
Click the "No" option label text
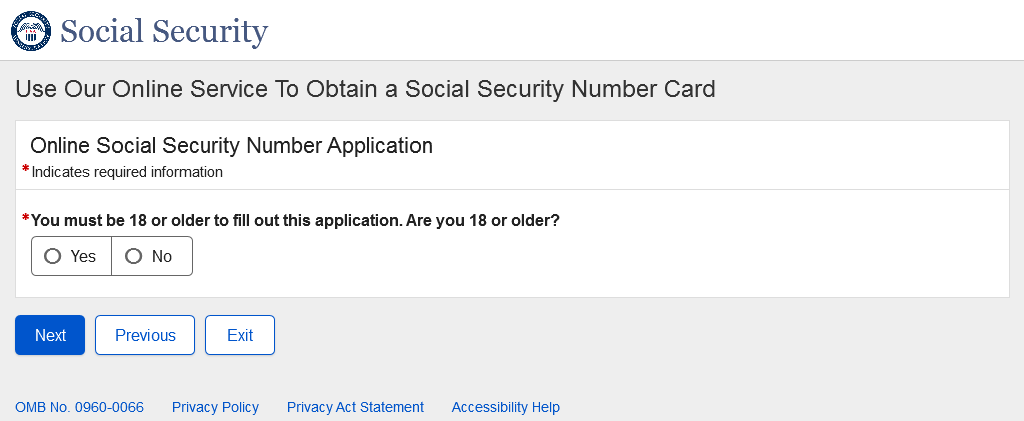pyautogui.click(x=162, y=257)
